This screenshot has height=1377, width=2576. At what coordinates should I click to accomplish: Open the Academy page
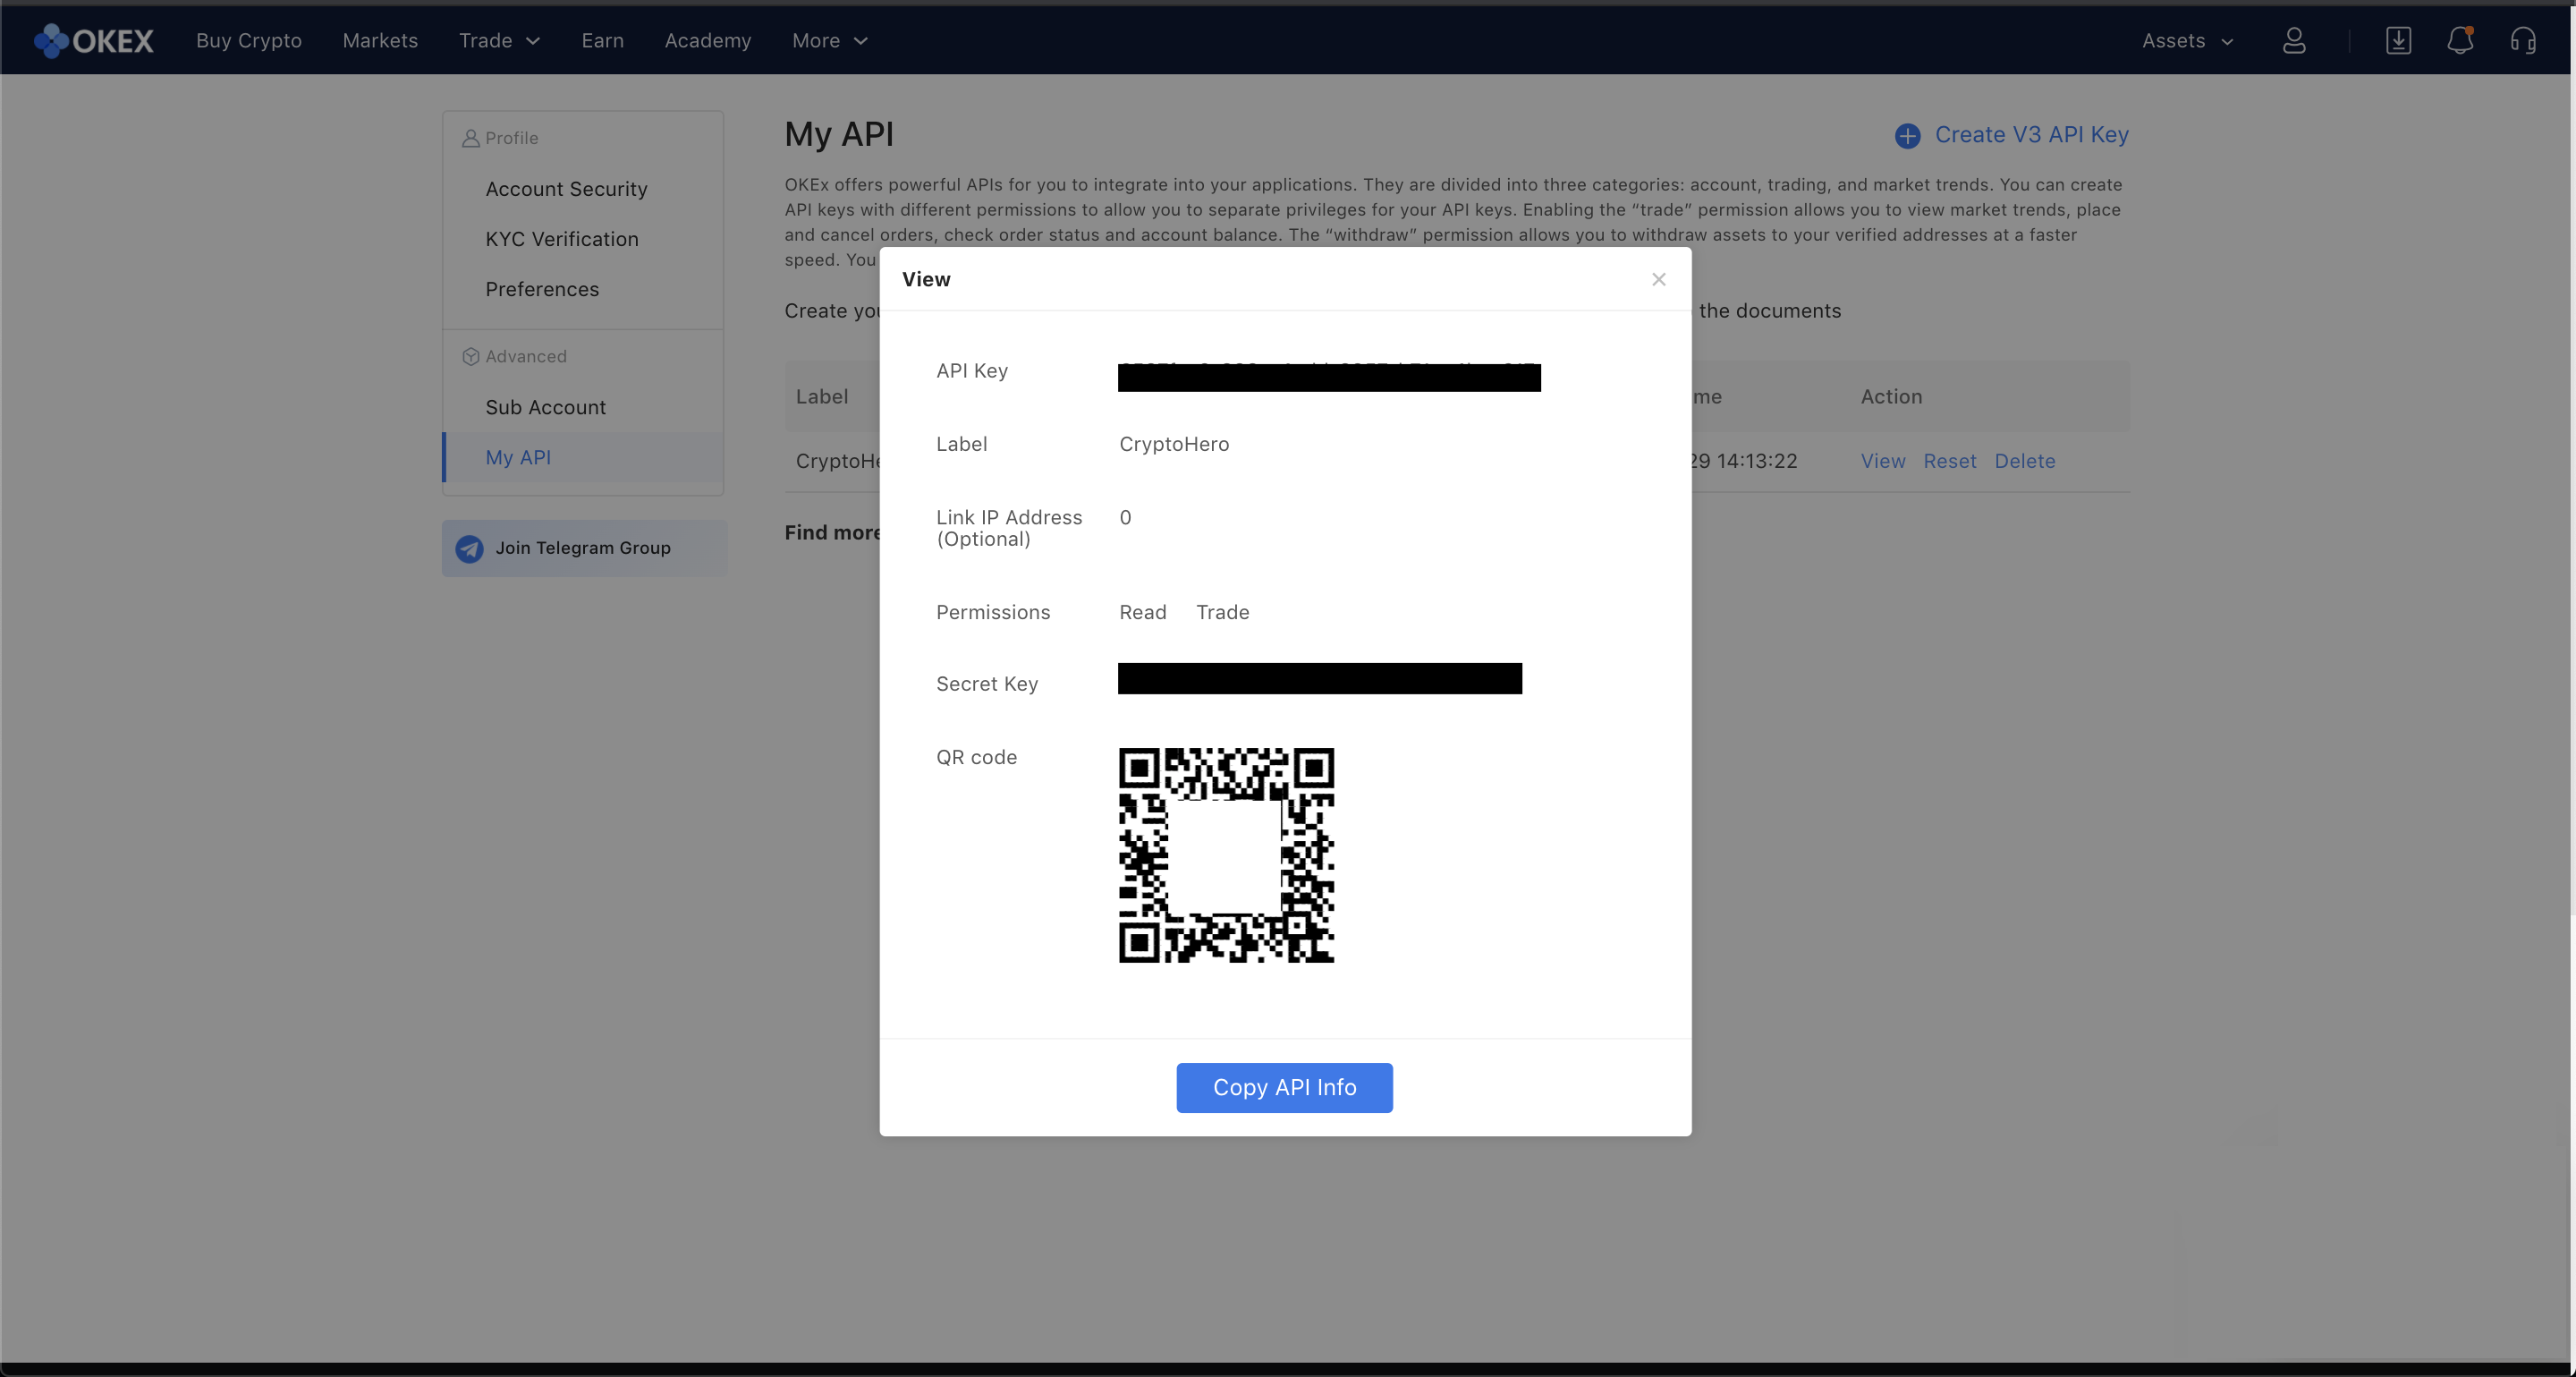click(708, 40)
